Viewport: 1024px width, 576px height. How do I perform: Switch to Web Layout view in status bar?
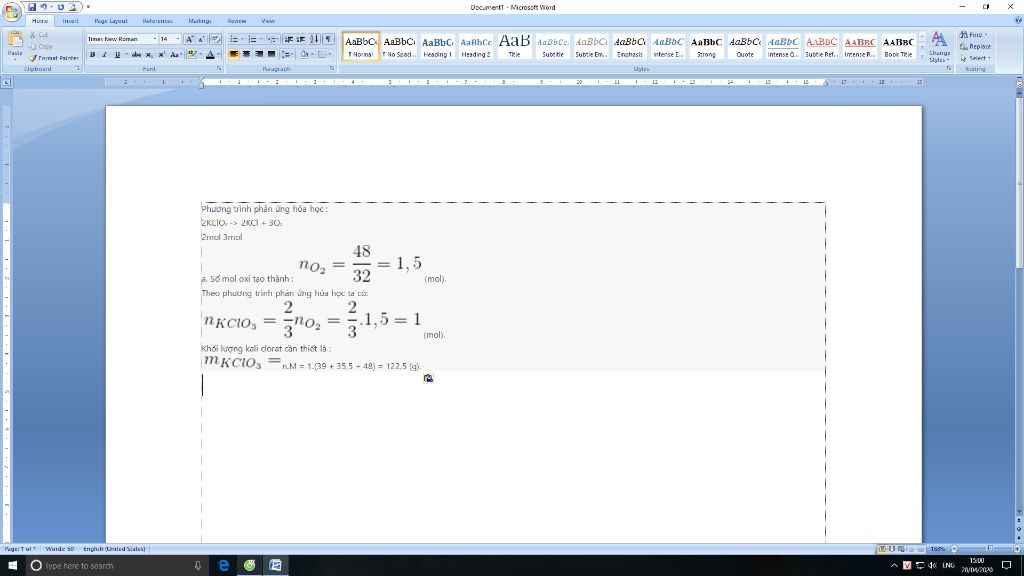point(901,549)
